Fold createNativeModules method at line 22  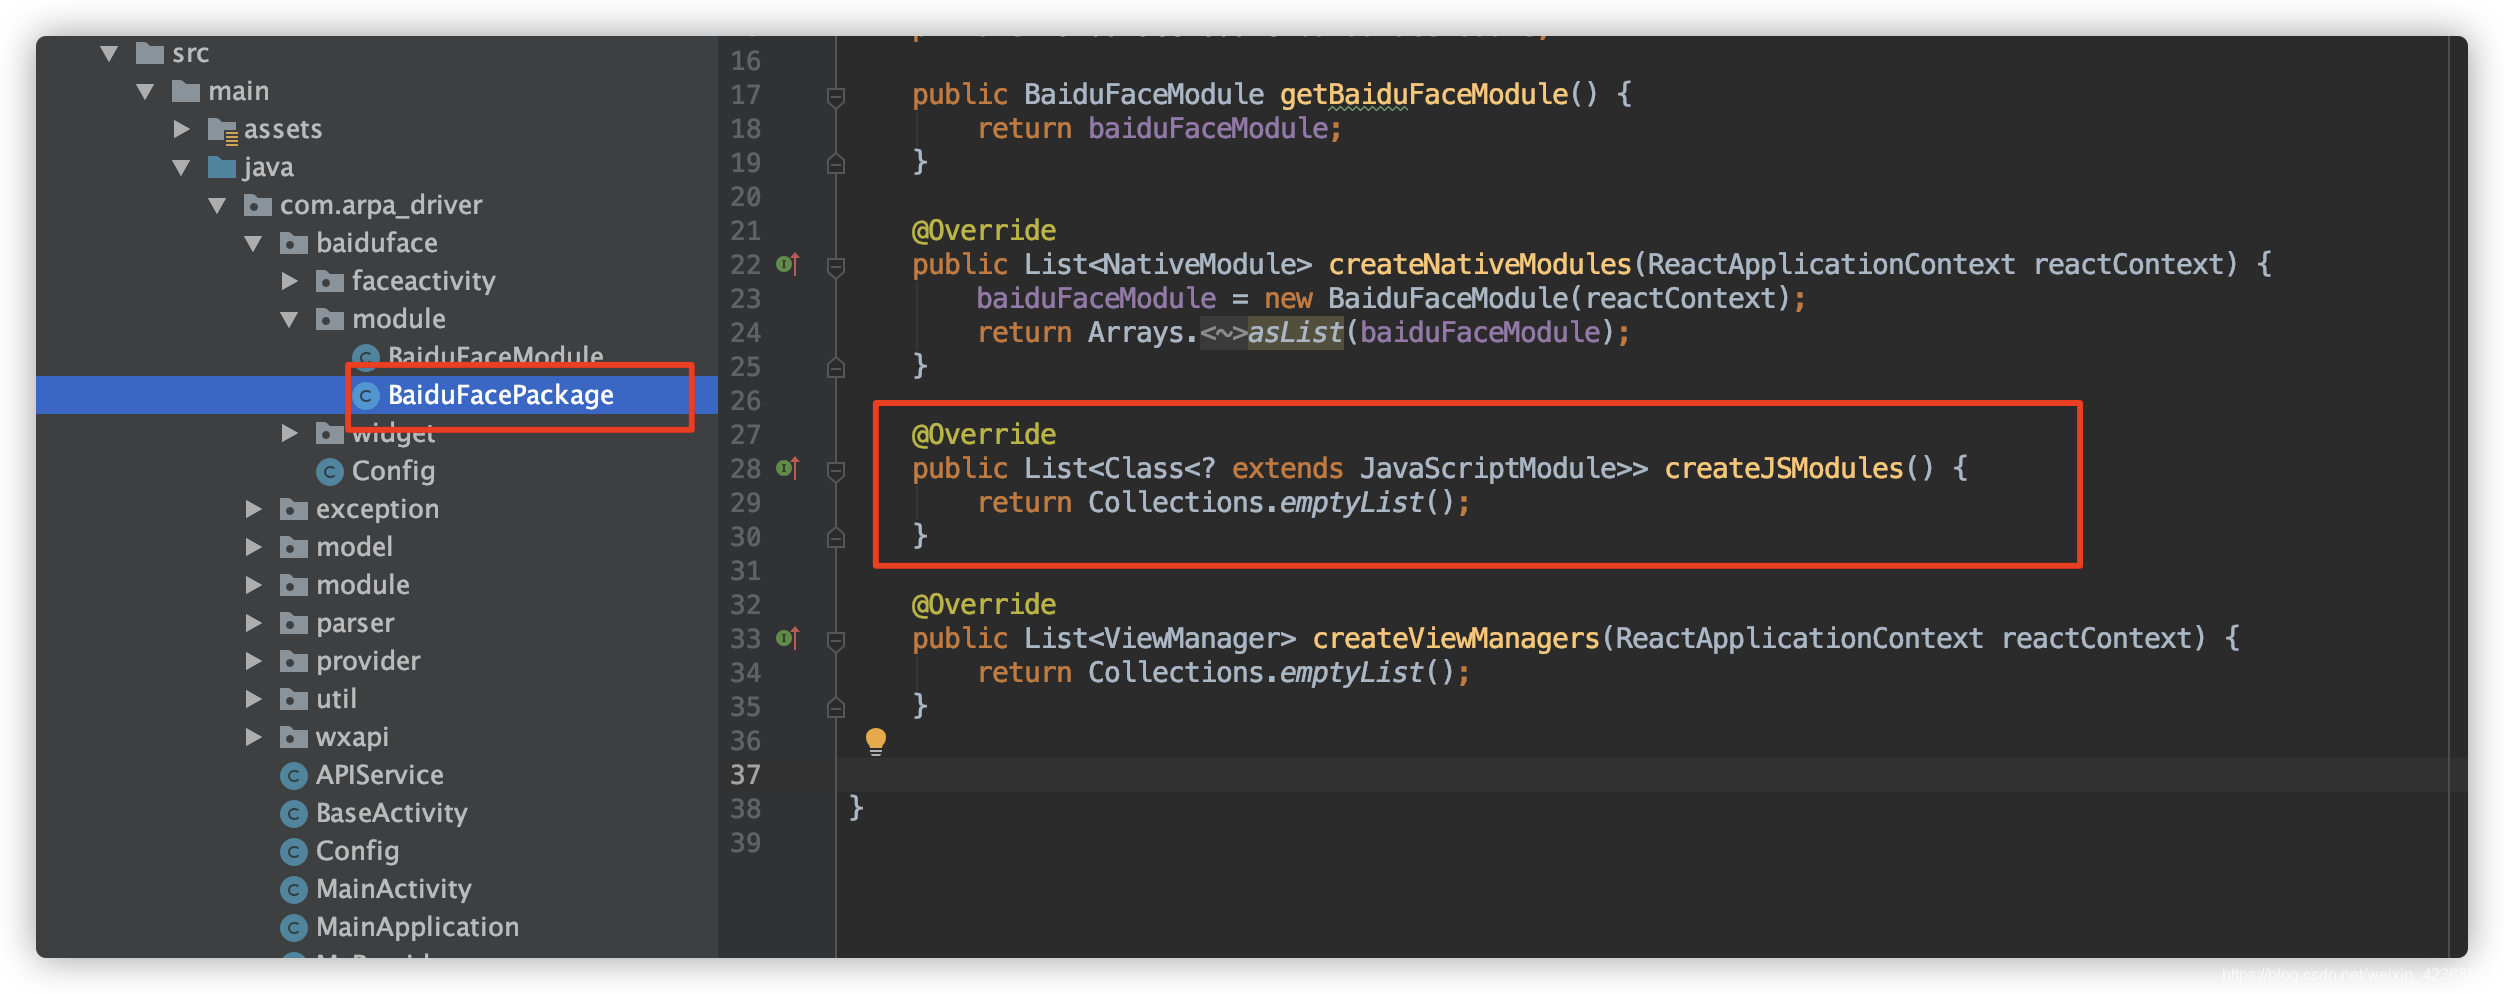[x=836, y=266]
